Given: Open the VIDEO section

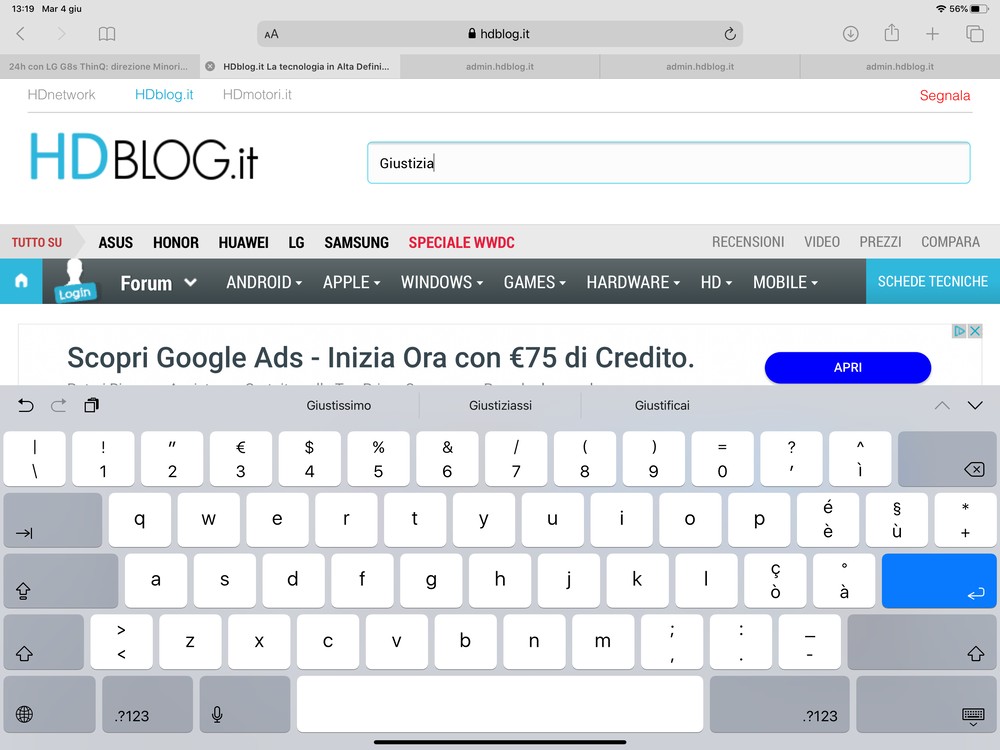Looking at the screenshot, I should pos(821,242).
